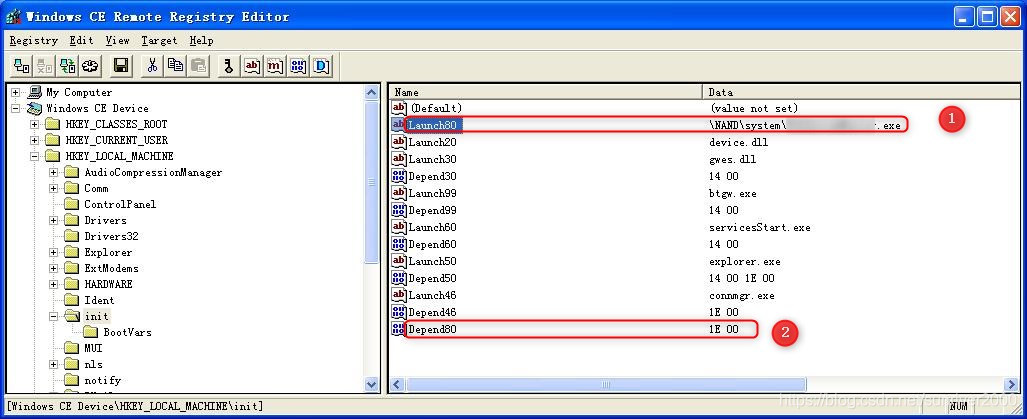
Task: Select the notify key
Action: coord(102,380)
